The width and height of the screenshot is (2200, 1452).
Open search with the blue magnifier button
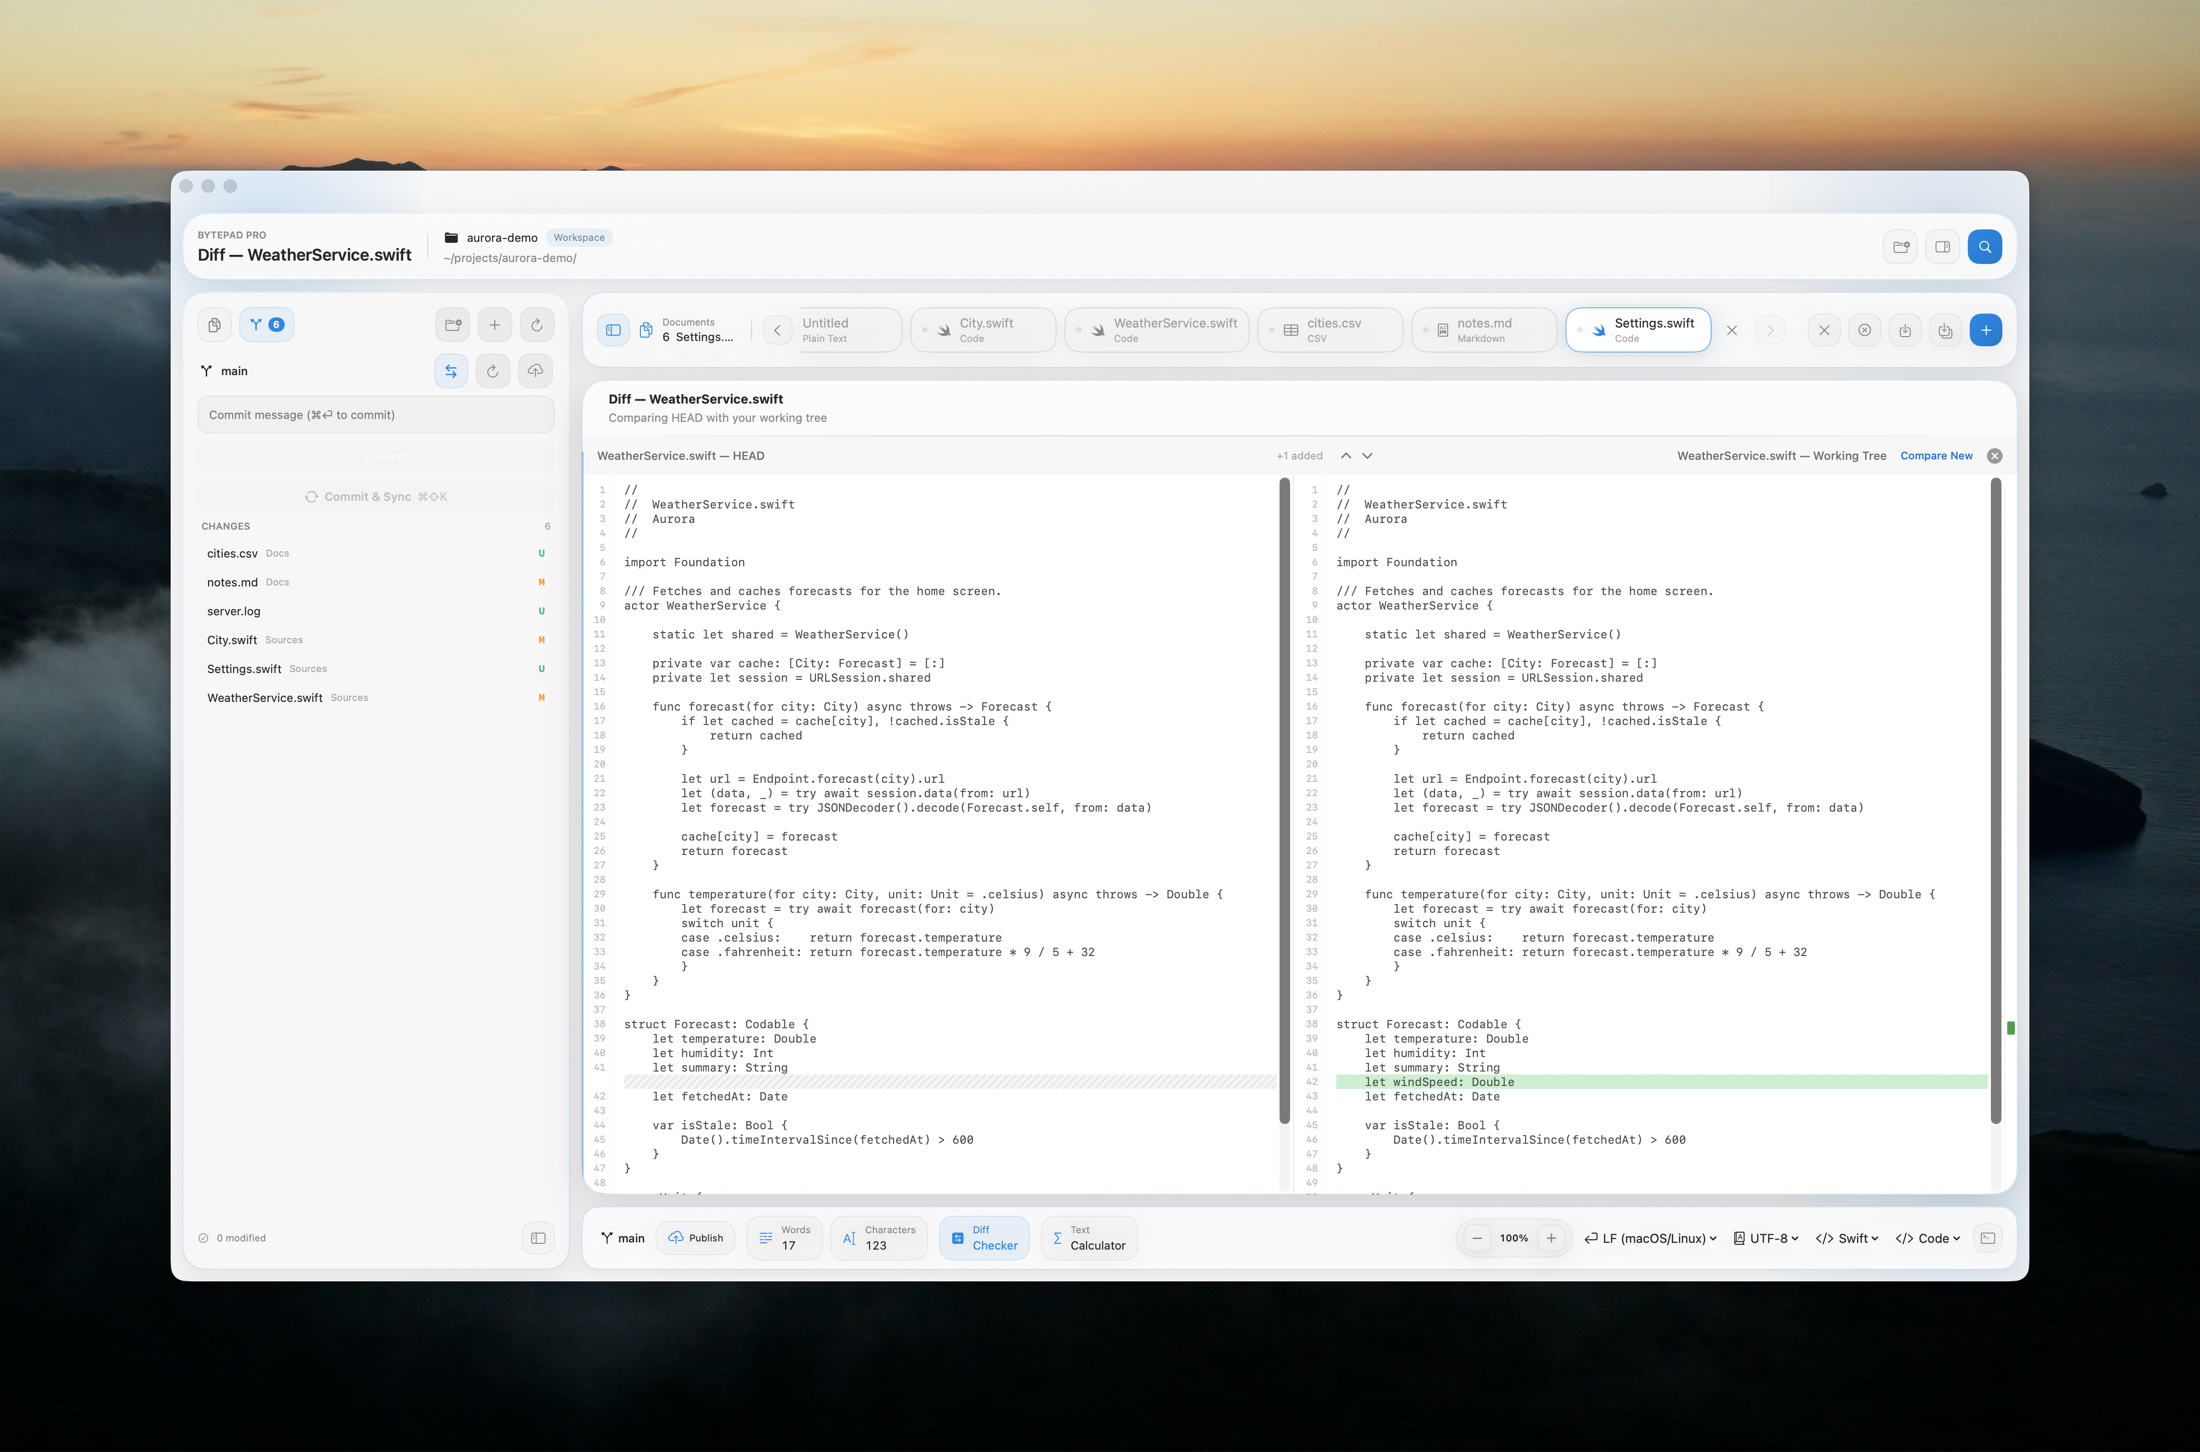tap(1985, 247)
